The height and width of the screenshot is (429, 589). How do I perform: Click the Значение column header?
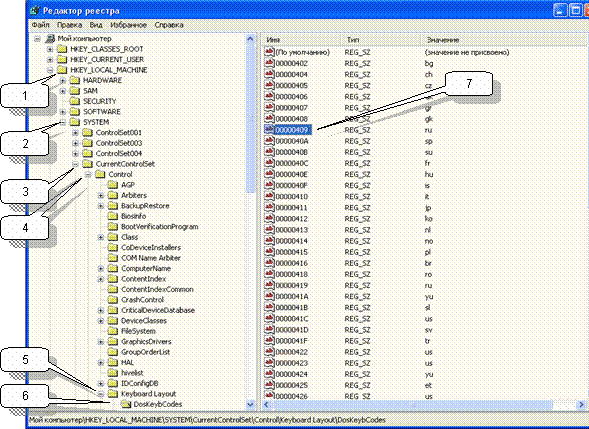[504, 39]
